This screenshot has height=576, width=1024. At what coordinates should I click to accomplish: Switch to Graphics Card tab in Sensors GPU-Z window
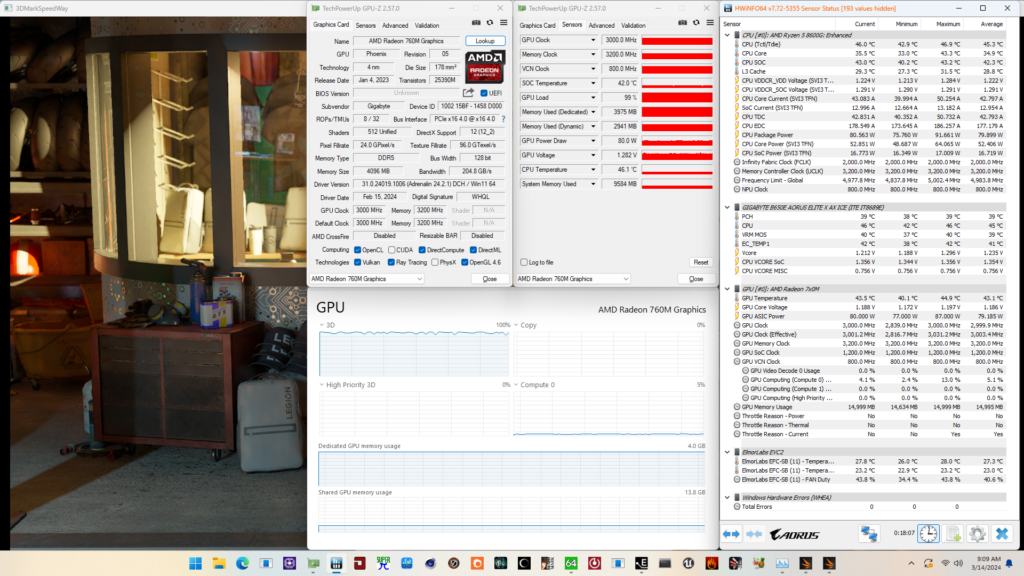[x=537, y=25]
